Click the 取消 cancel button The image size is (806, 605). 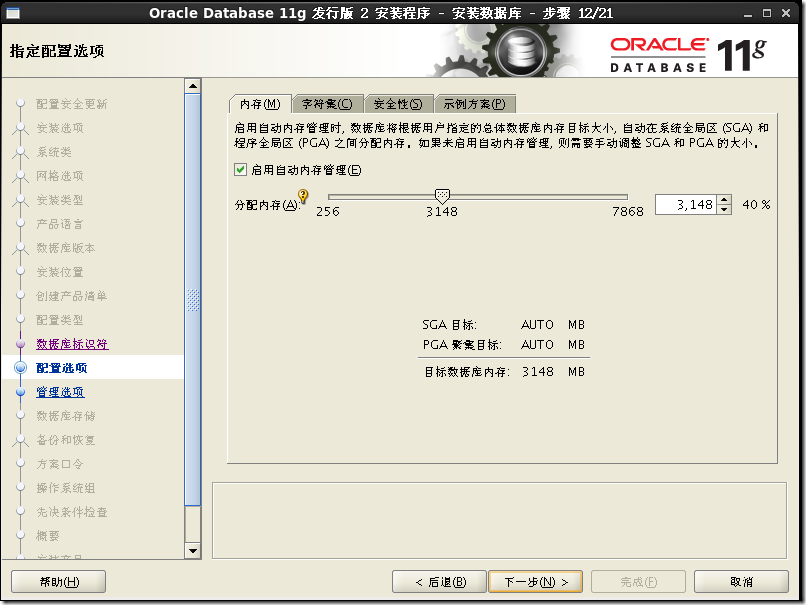pos(741,582)
